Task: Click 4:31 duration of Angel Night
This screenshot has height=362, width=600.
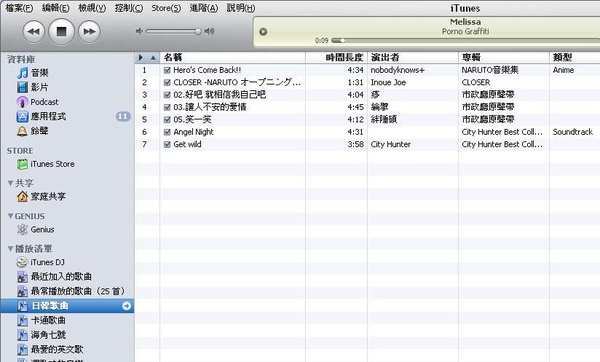Action: point(355,132)
